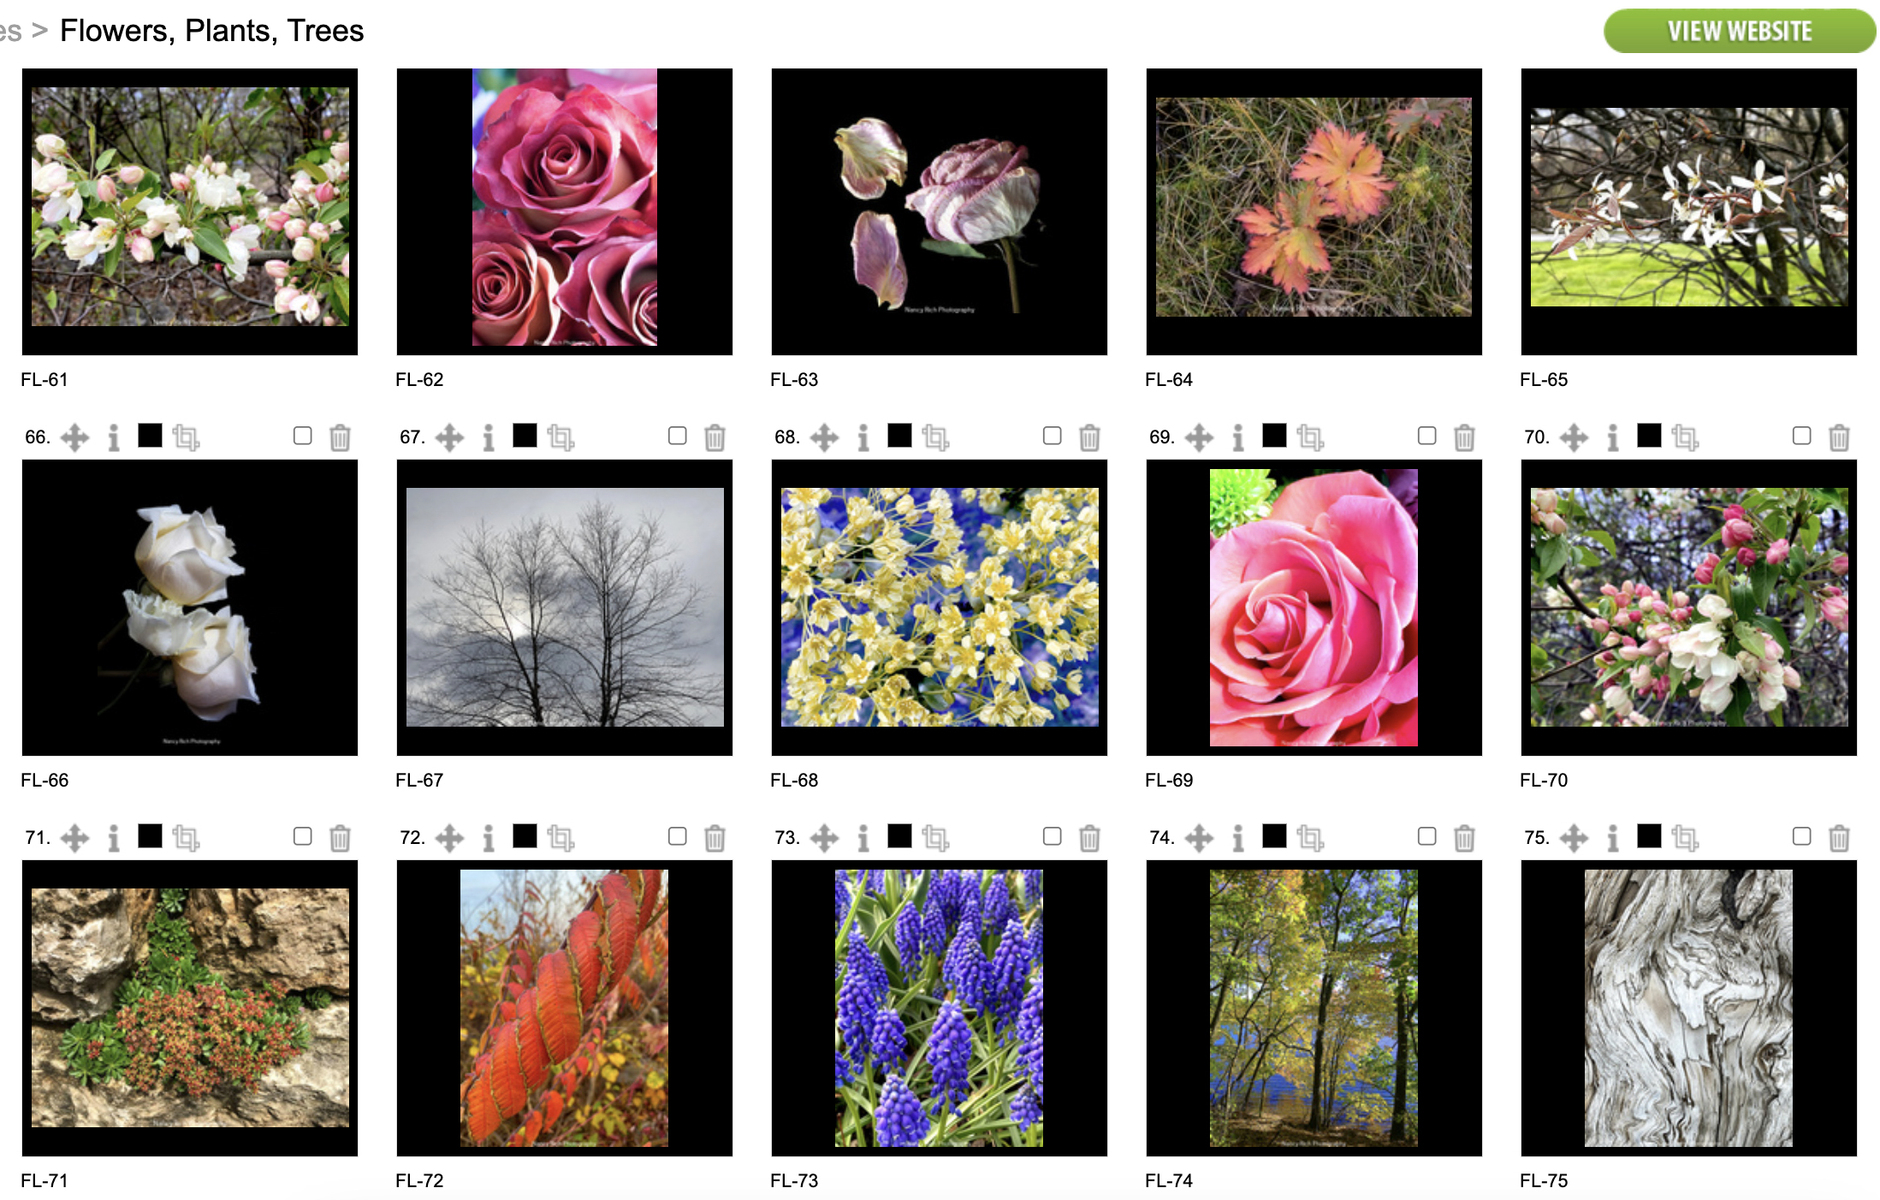
Task: Open the FL-73 grape hyacinth thumbnail
Action: (939, 1008)
